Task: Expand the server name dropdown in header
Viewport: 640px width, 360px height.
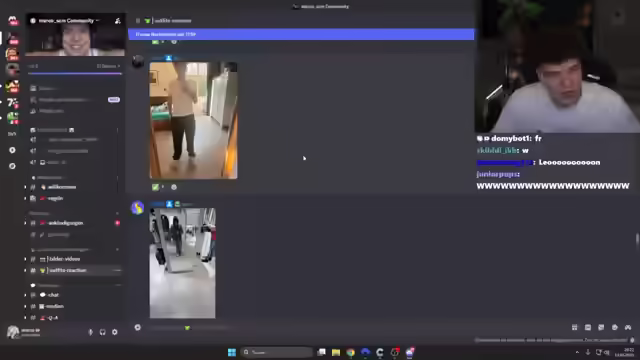Action: coord(98,20)
